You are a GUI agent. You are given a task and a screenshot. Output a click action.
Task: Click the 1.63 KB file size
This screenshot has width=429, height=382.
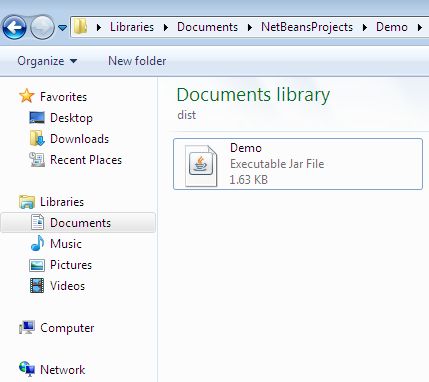(249, 180)
